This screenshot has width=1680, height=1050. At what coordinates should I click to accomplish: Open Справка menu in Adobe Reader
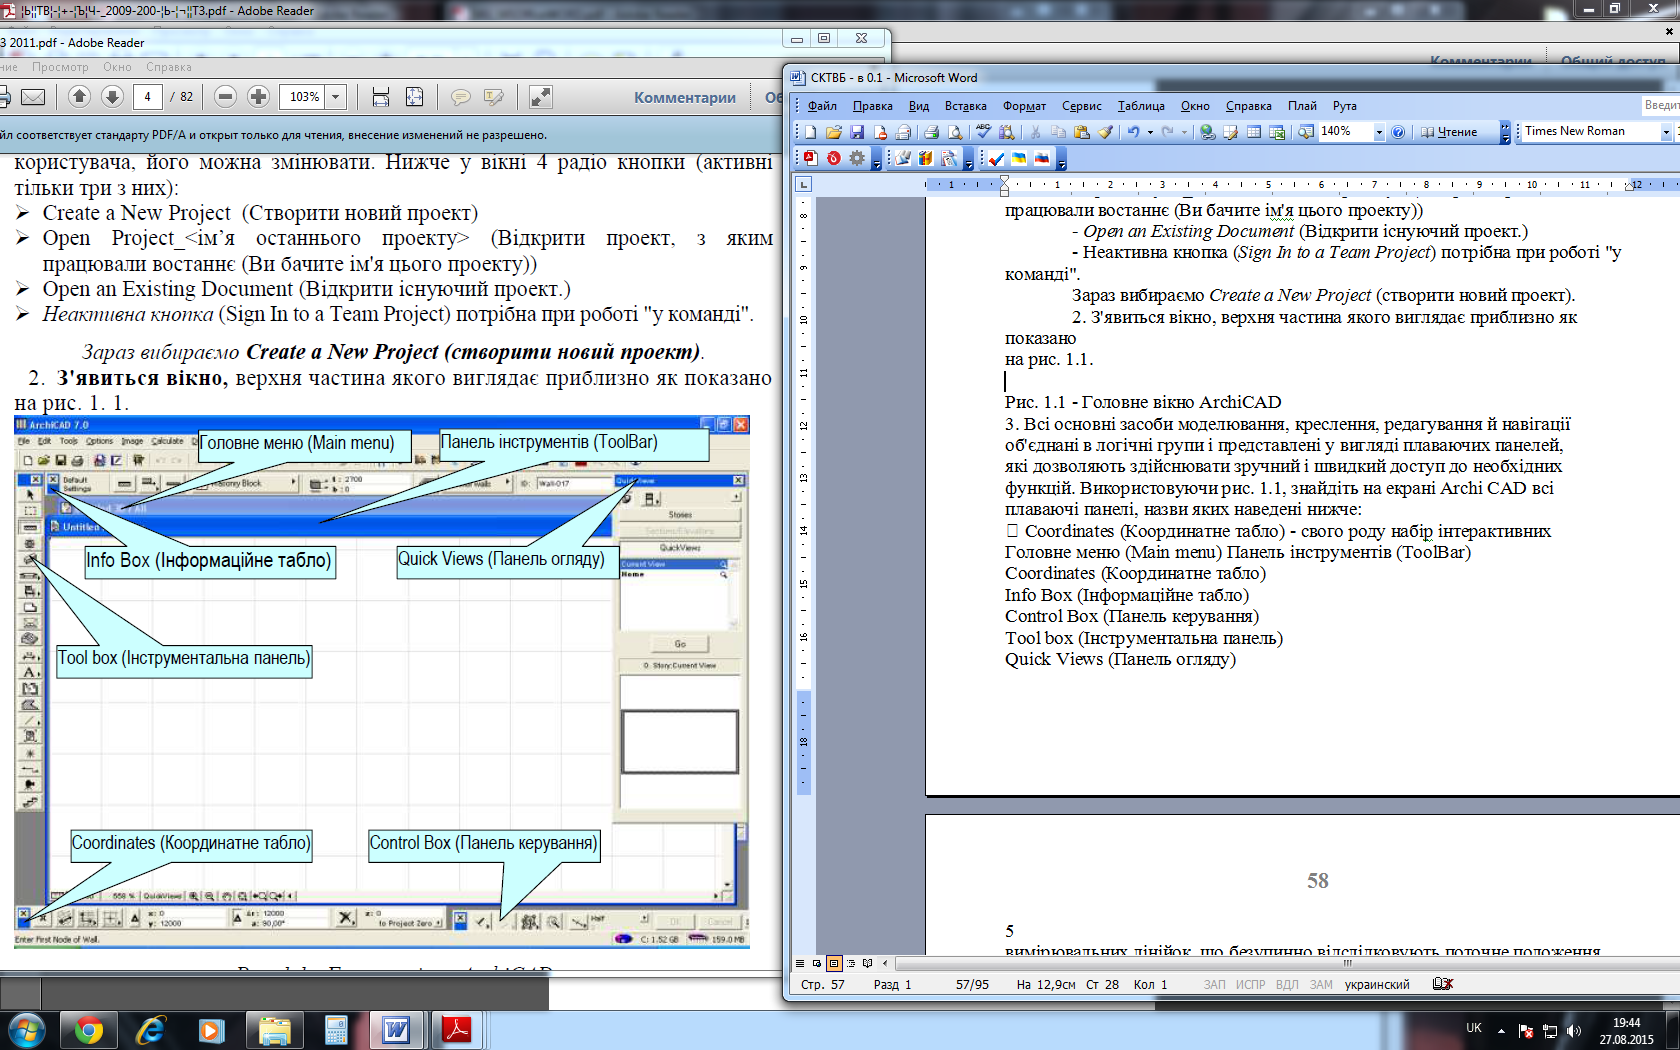168,67
